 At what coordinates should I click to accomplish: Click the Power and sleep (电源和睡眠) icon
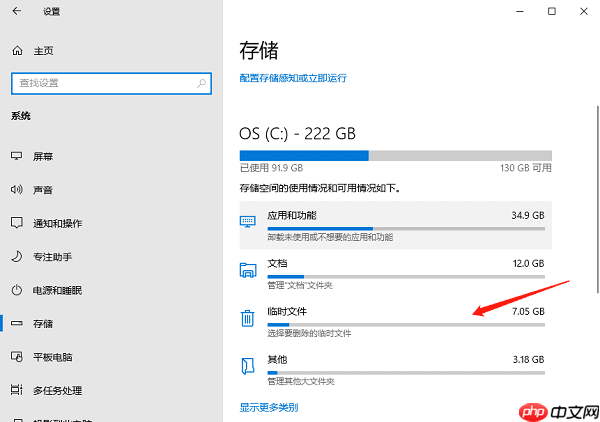17,290
